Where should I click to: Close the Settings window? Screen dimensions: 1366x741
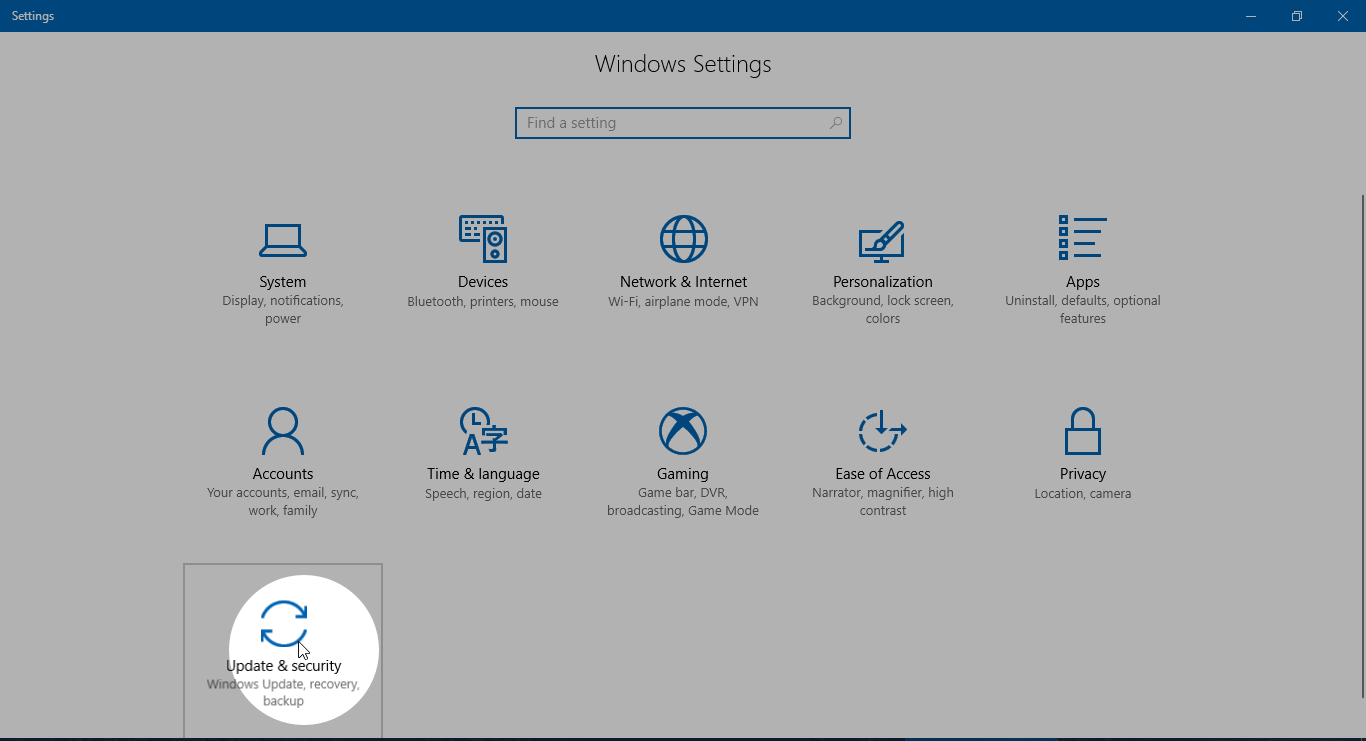(1343, 16)
